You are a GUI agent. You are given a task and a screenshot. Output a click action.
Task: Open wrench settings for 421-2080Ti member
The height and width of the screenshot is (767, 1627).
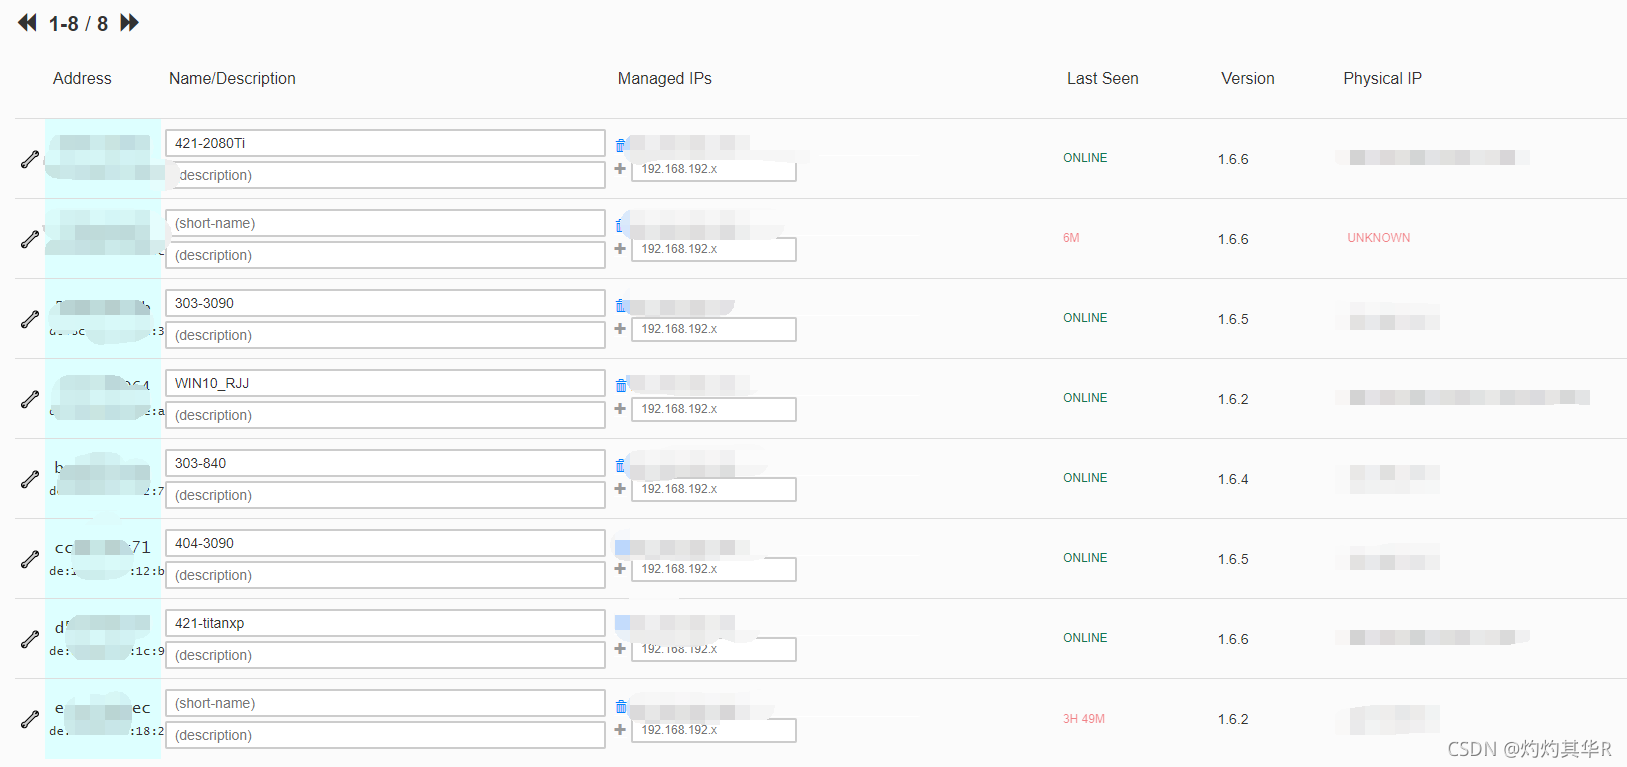30,159
